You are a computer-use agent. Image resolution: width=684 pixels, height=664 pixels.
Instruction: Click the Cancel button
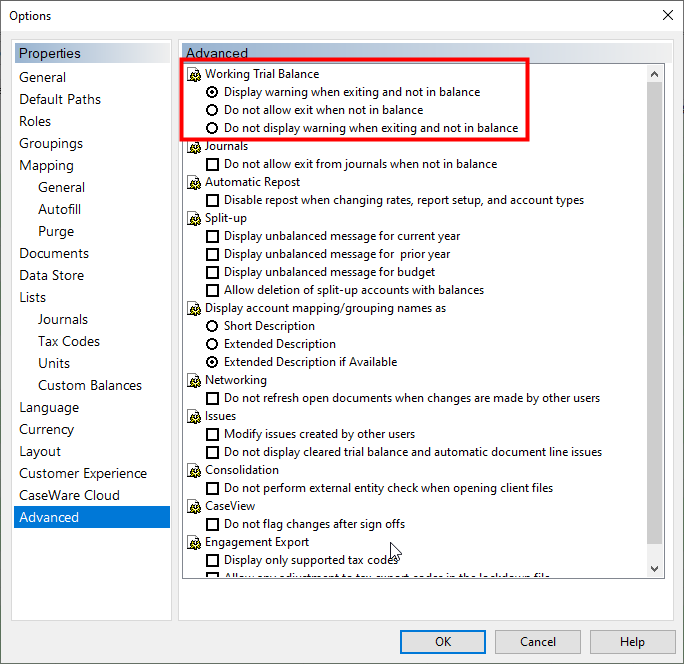pos(538,642)
